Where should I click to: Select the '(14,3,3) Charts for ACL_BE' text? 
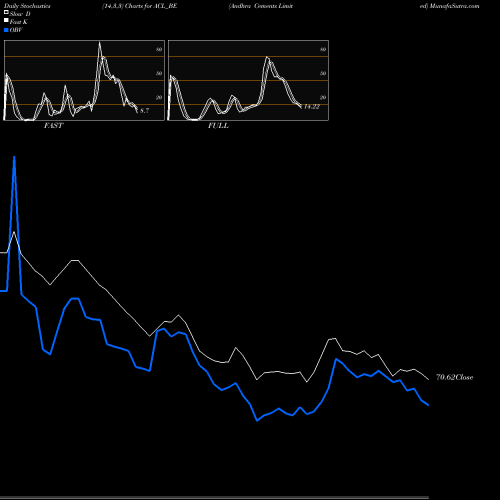click(x=140, y=6)
